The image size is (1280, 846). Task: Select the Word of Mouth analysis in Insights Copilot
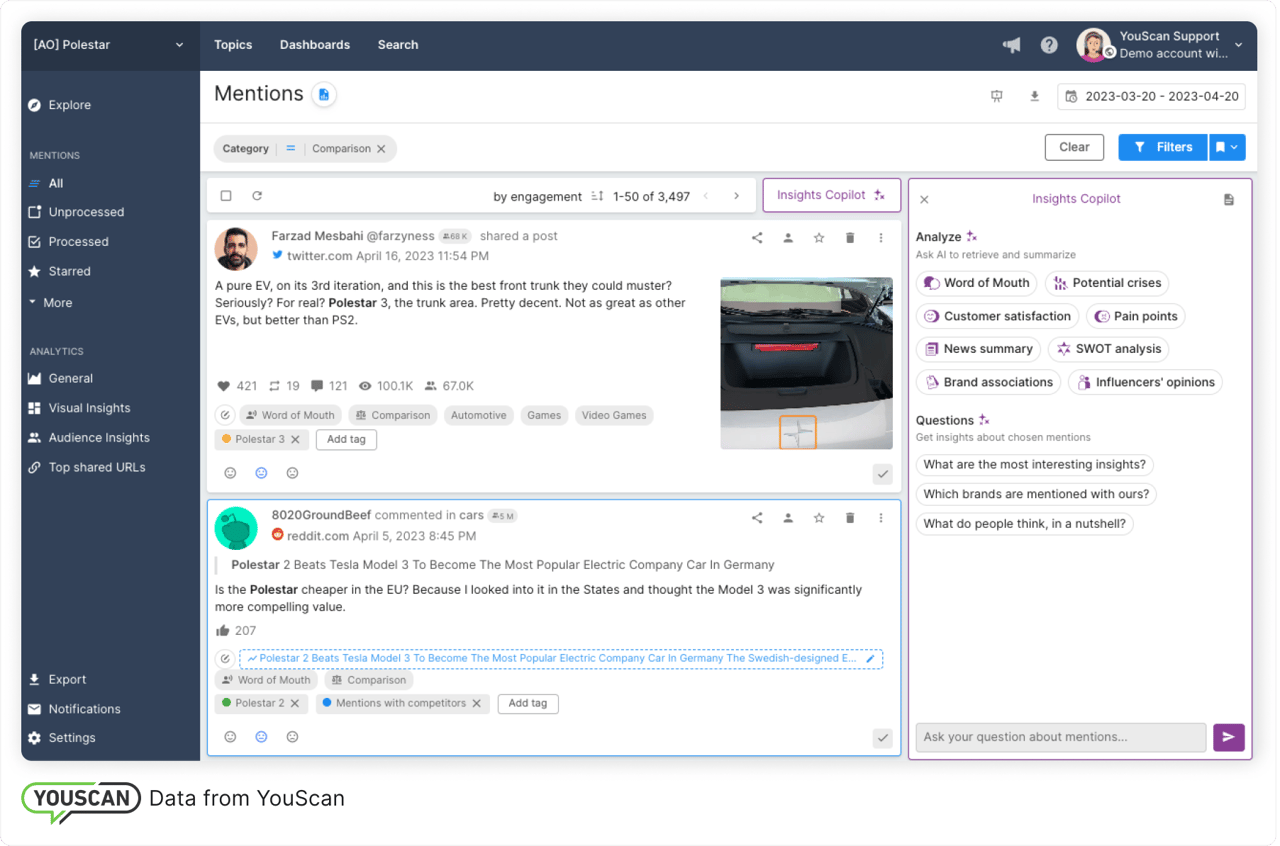976,283
